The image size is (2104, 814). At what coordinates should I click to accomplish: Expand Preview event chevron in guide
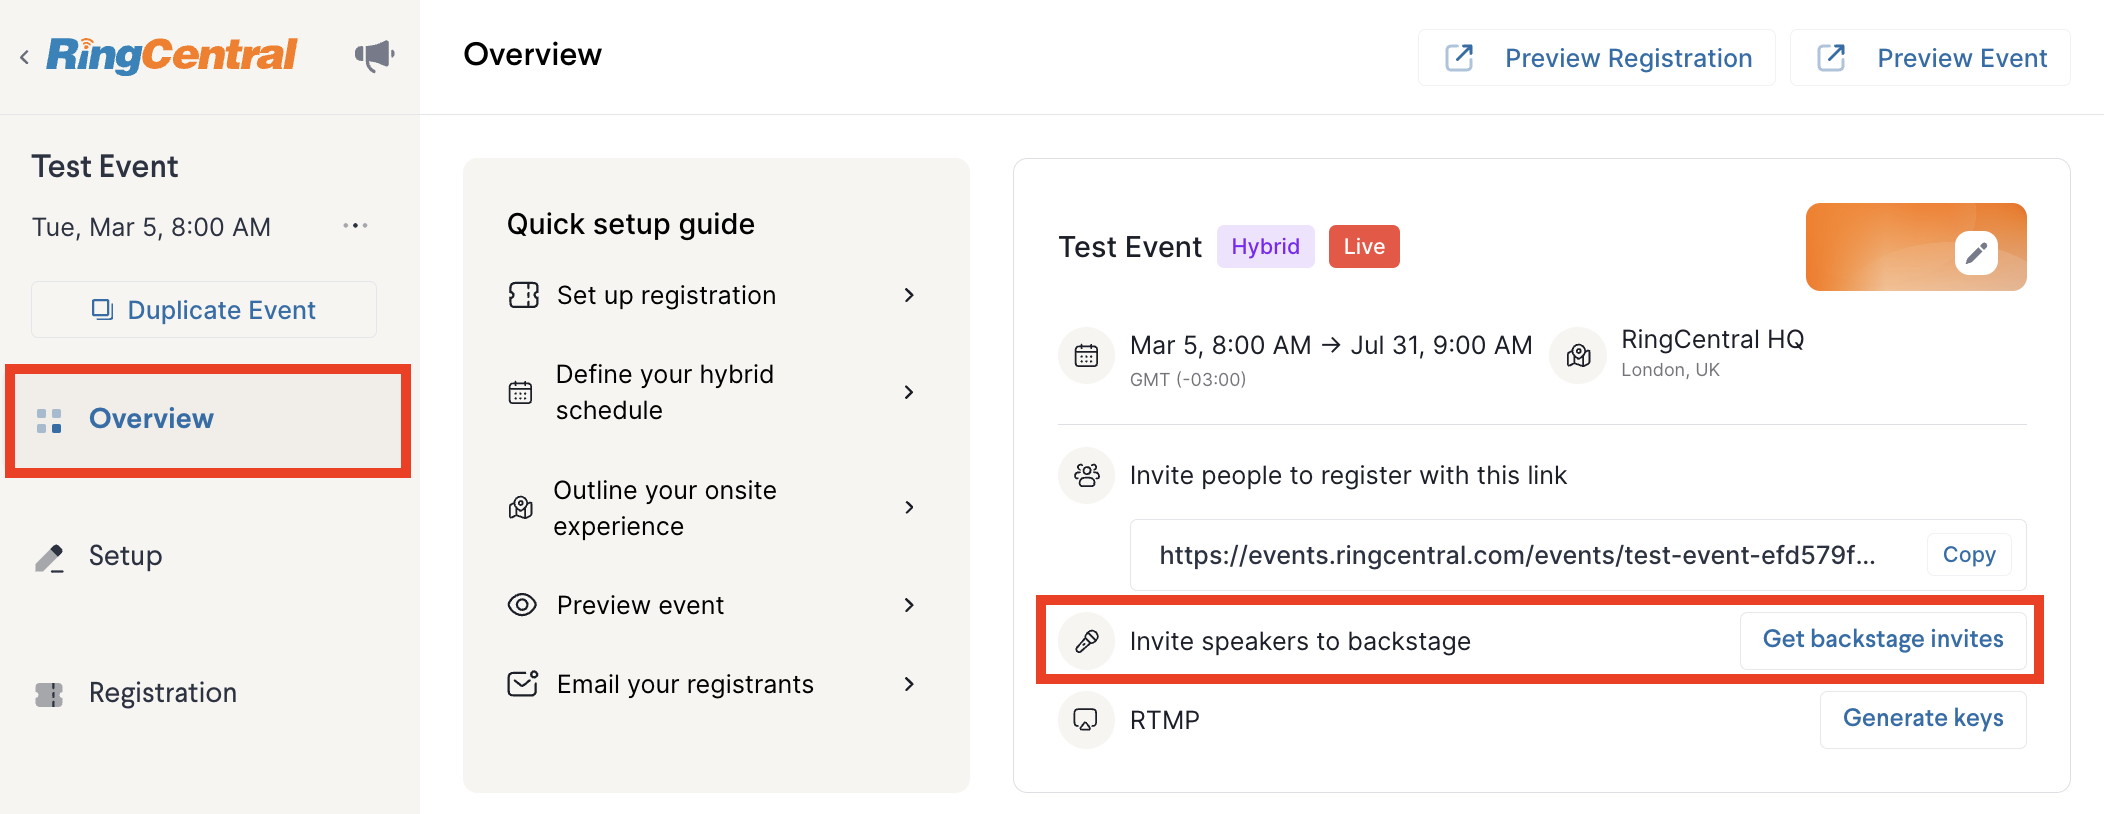909,605
